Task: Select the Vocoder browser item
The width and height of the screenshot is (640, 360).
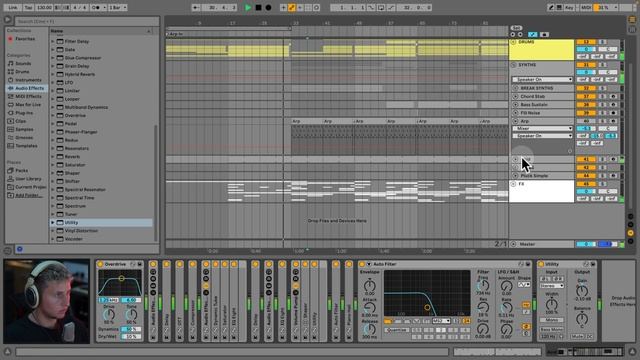Action: pos(73,239)
